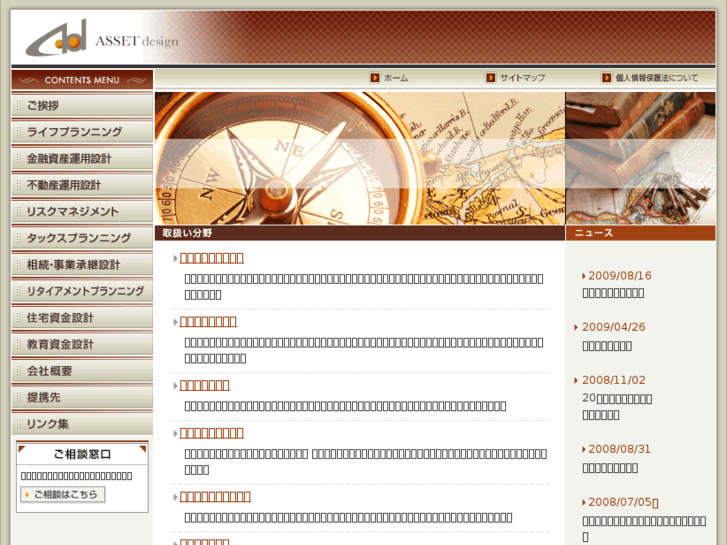Image resolution: width=727 pixels, height=545 pixels.
Task: View 提携先 menu item
Action: point(82,398)
